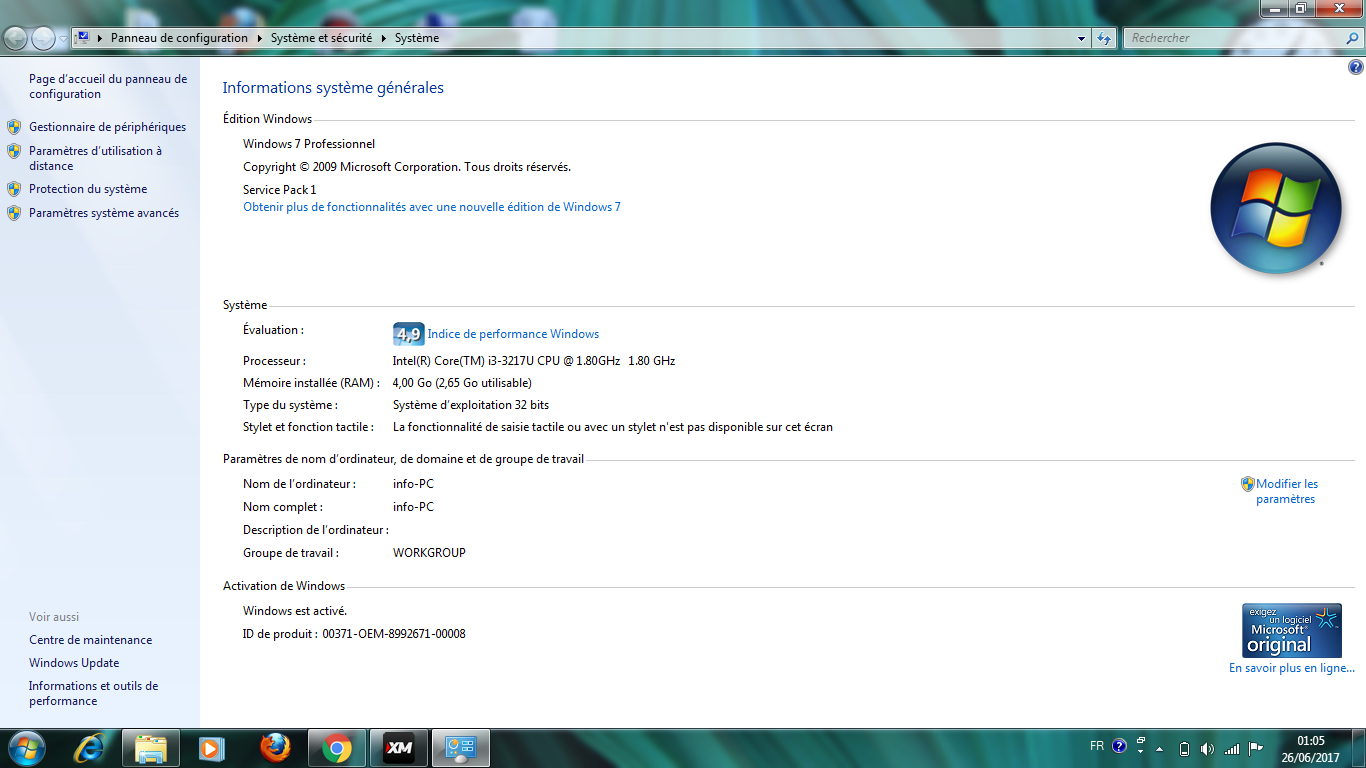Show hidden system tray icons

coord(1160,748)
